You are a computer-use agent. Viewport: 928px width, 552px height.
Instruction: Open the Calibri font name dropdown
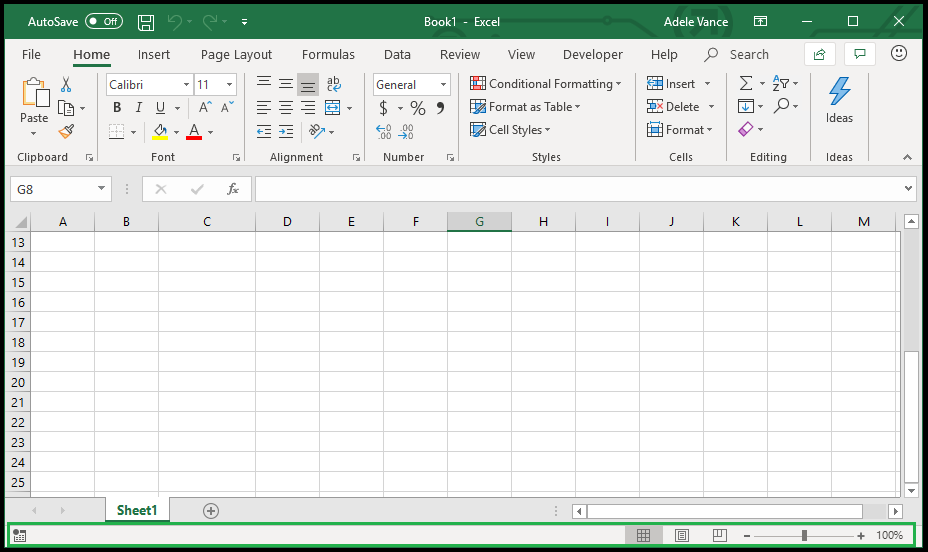186,85
